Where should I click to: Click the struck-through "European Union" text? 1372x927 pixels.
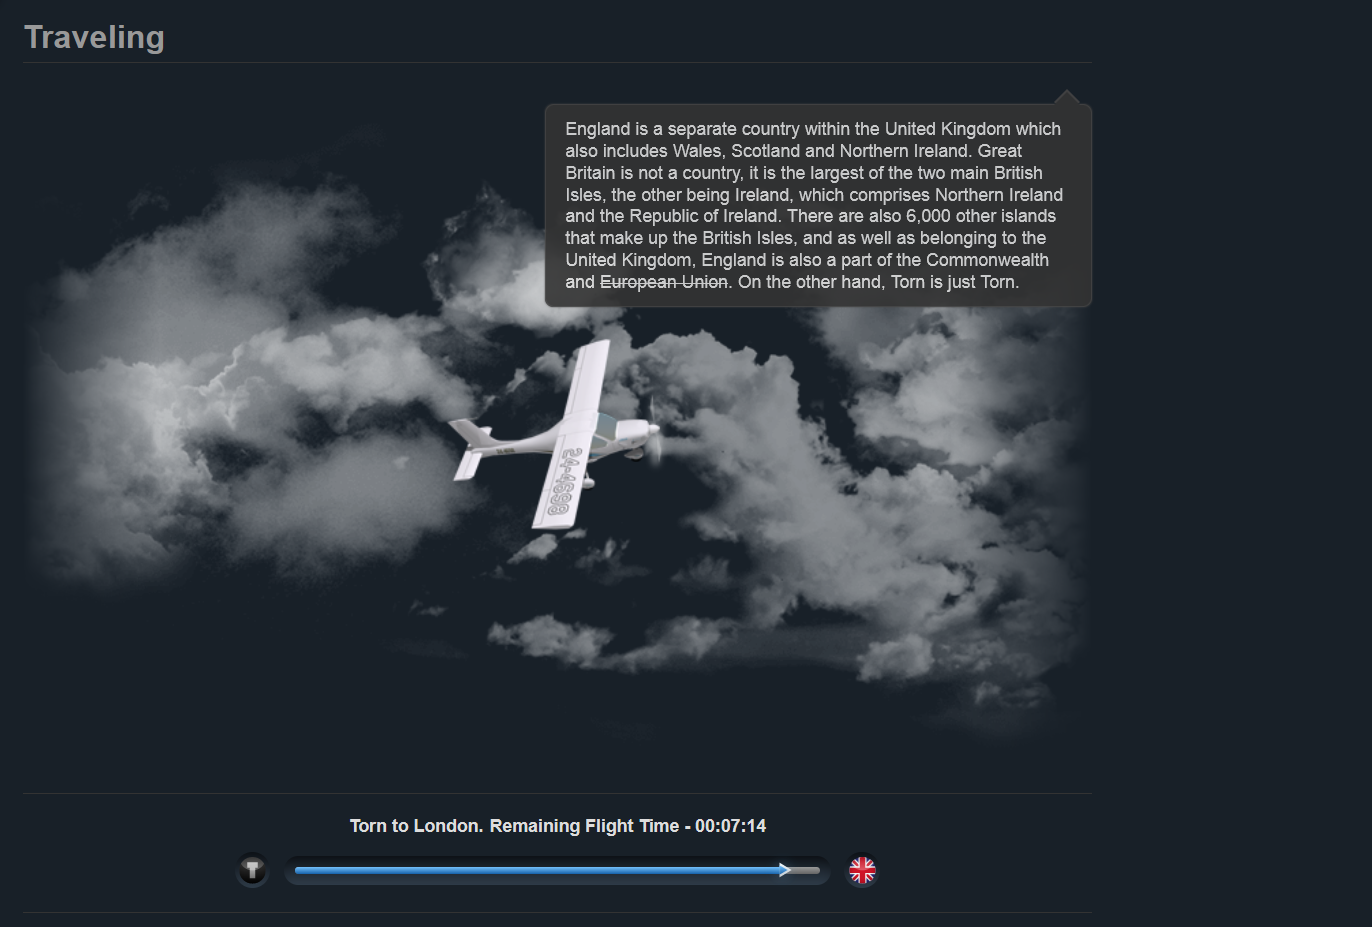coord(664,282)
